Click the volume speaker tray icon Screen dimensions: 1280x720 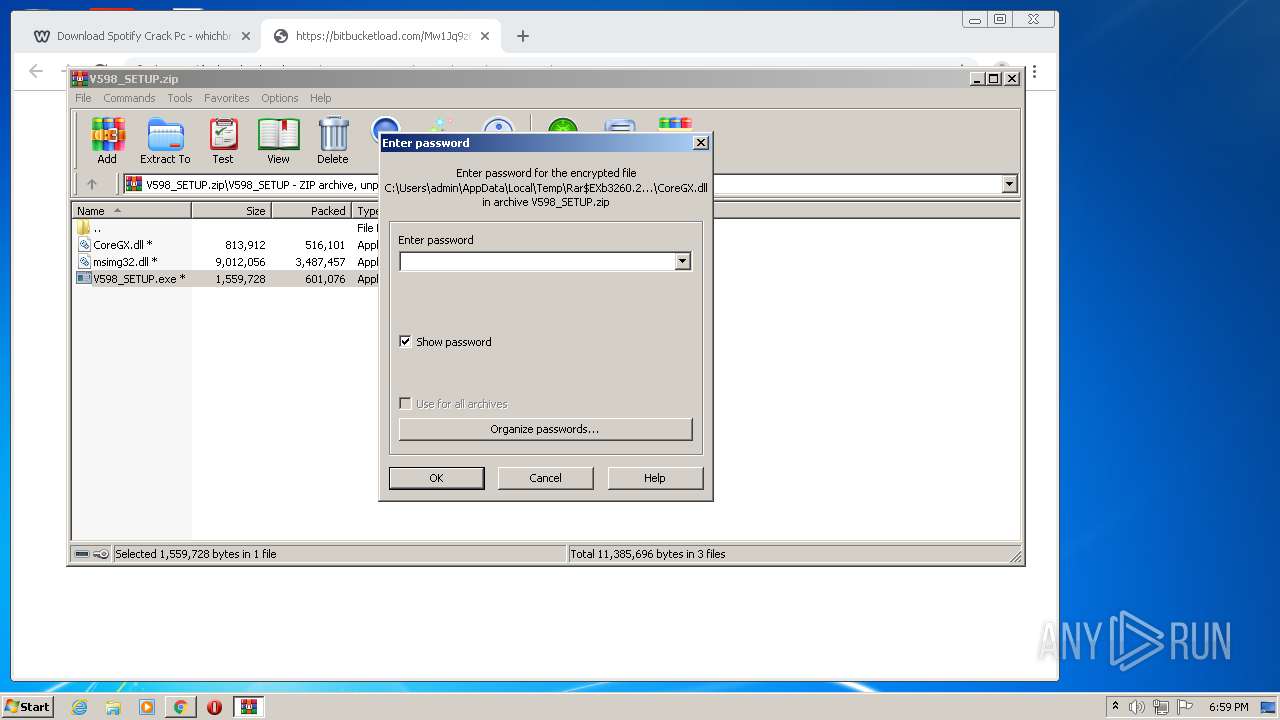(1137, 707)
